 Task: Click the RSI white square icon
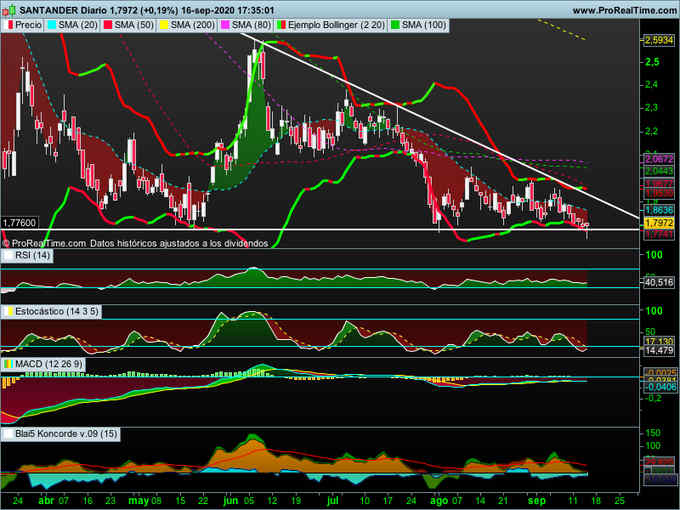coord(8,255)
